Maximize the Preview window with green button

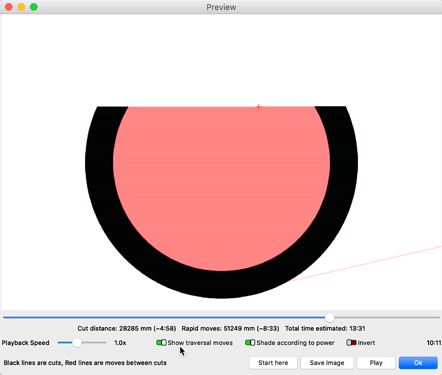click(x=34, y=7)
